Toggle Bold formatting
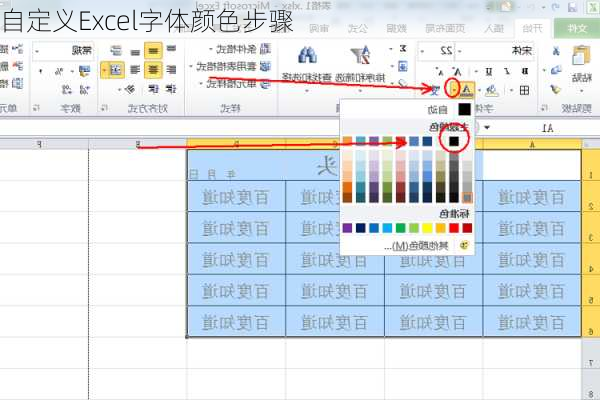The image size is (600, 400). tap(525, 72)
